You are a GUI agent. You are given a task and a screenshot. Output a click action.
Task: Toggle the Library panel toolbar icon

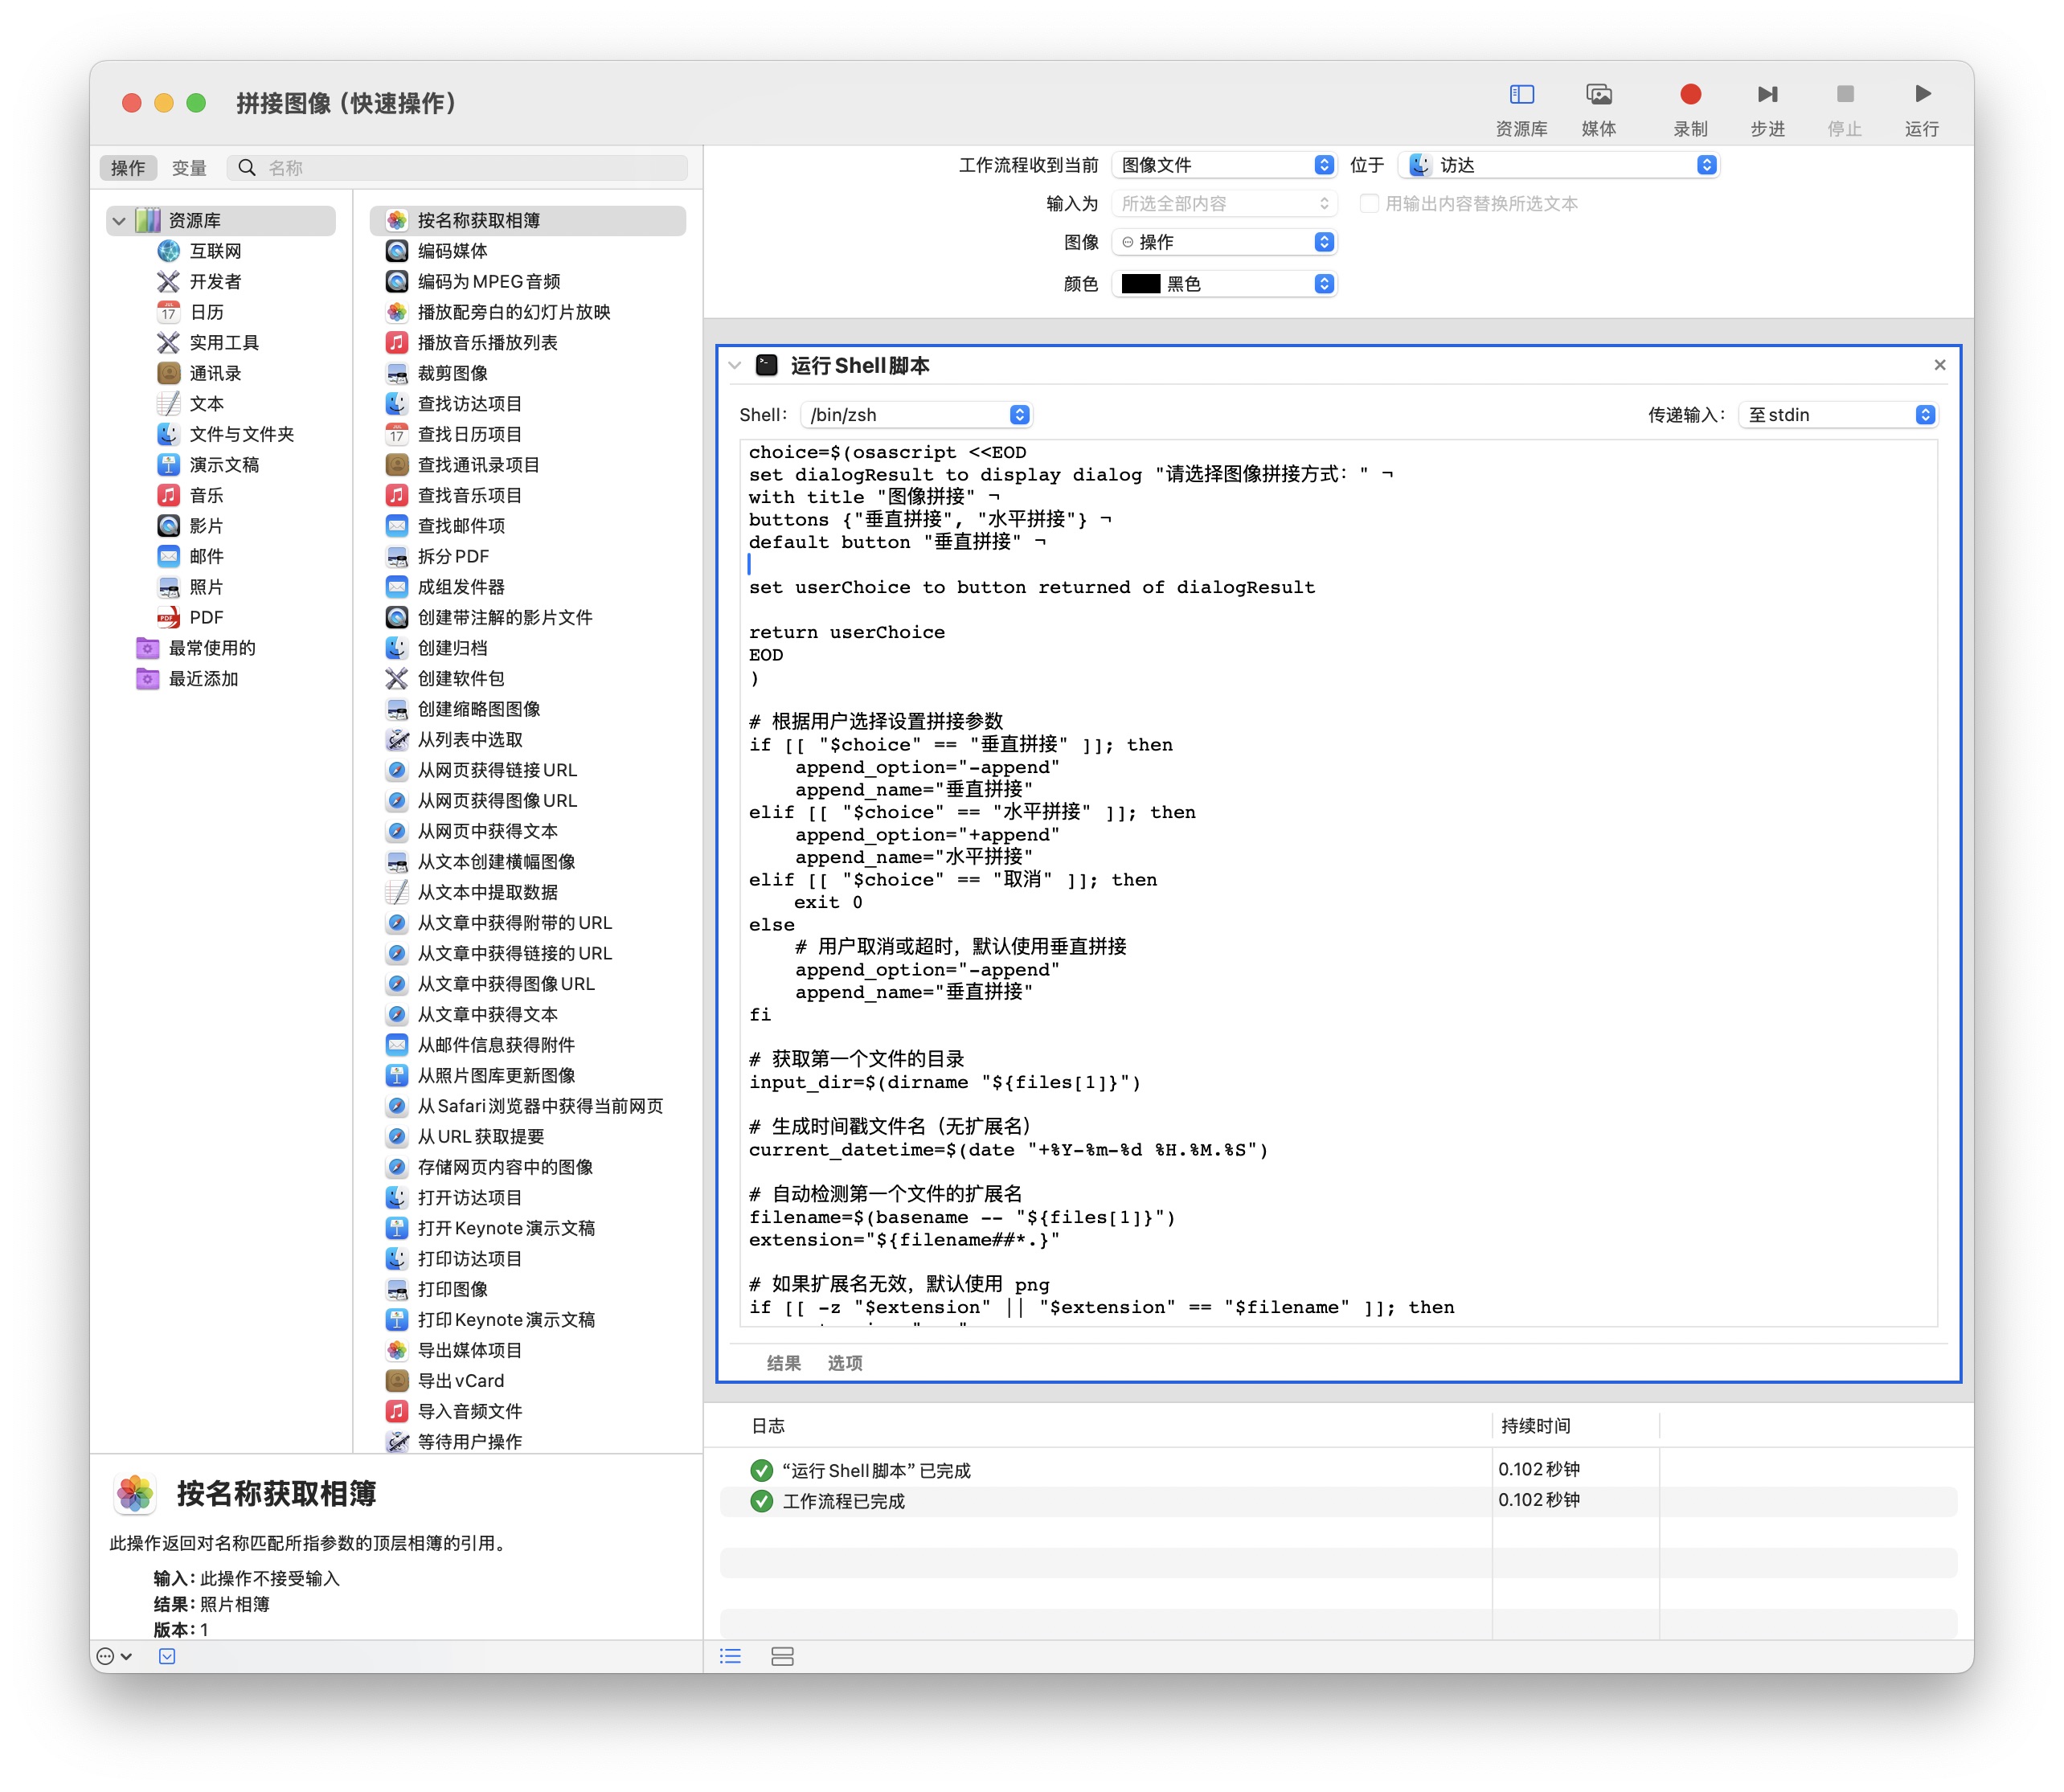tap(1521, 94)
